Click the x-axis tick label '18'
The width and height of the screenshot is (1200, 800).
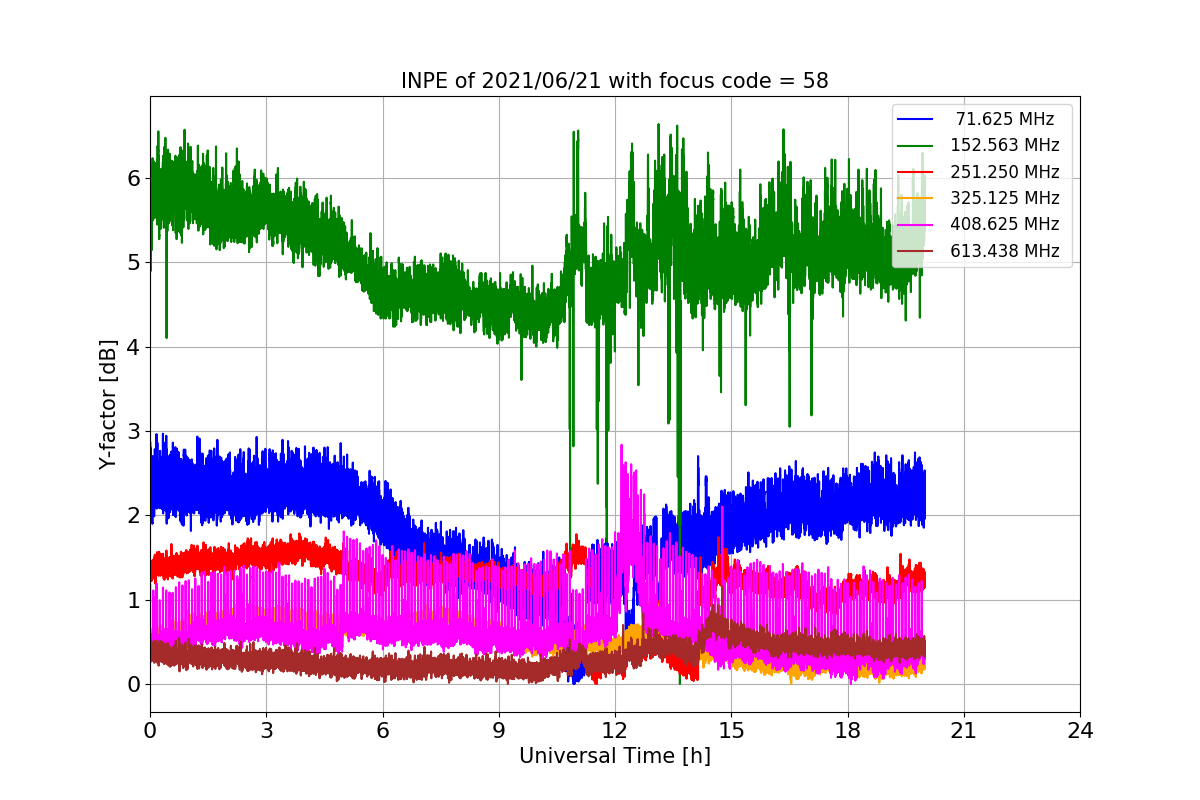pyautogui.click(x=847, y=731)
